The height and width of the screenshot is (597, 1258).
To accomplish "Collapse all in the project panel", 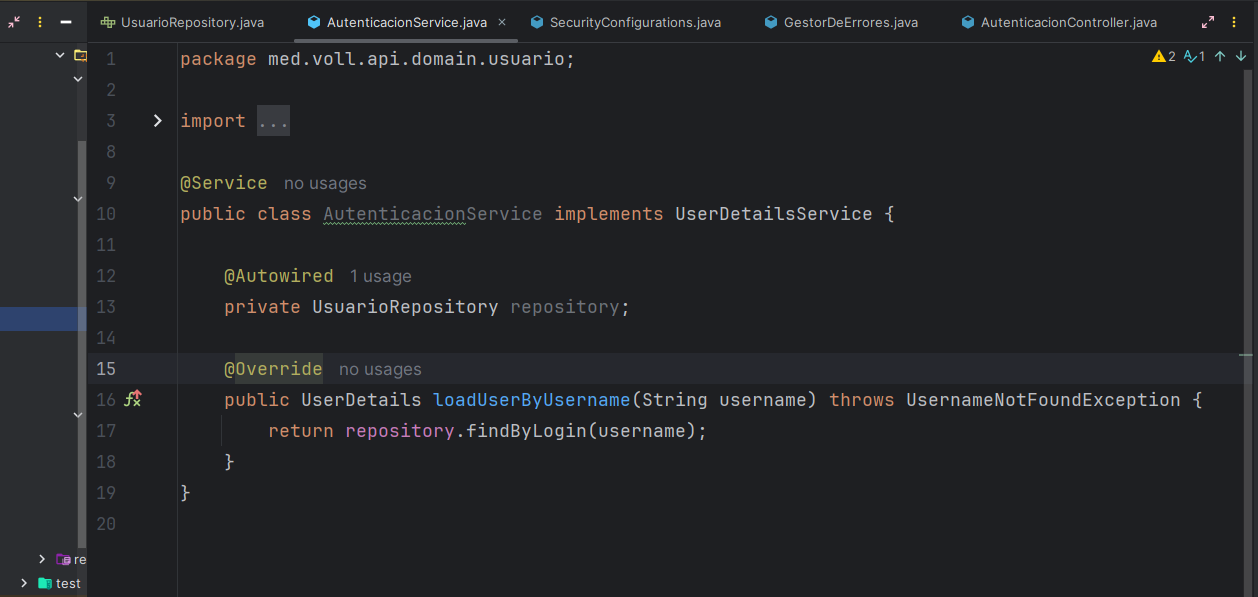I will click(x=14, y=21).
